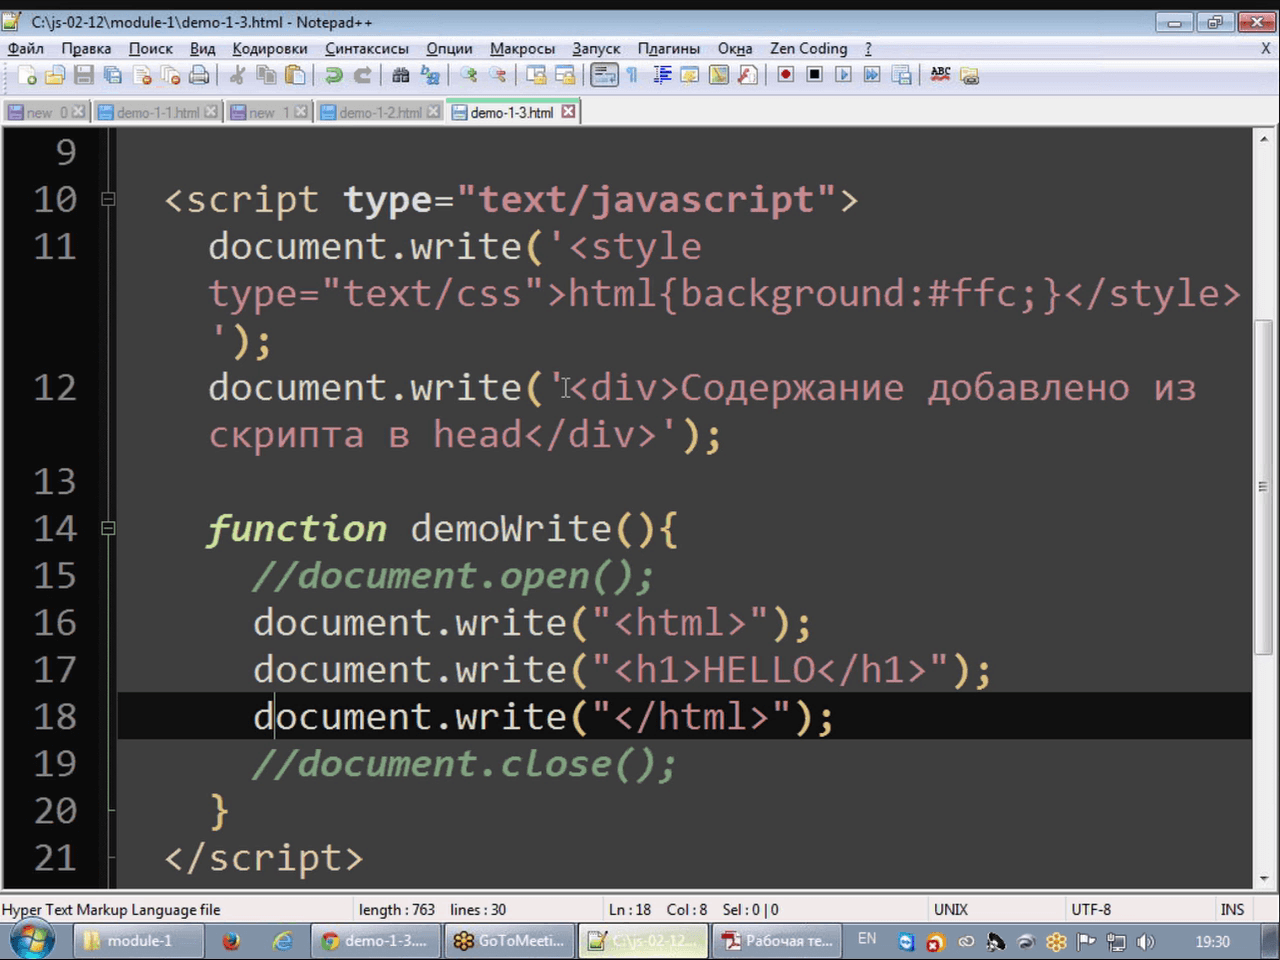The width and height of the screenshot is (1280, 960).
Task: Open the module-1 folder in the taskbar
Action: (138, 941)
